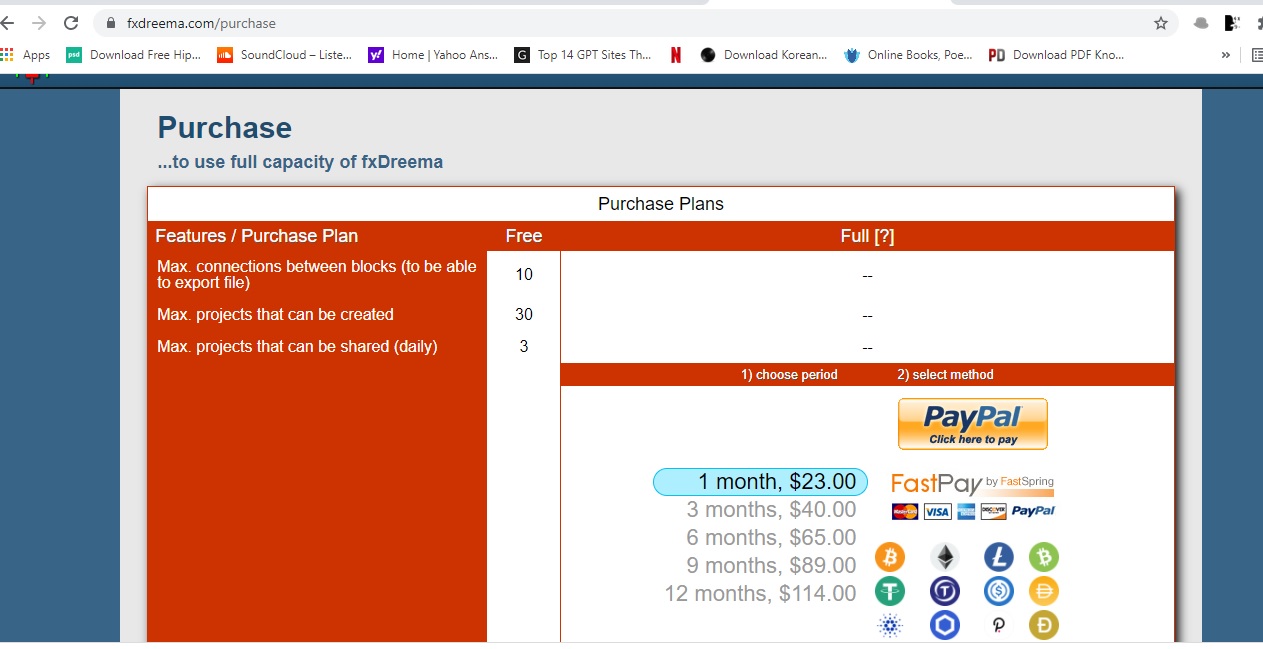
Task: Open the SoundCloud bookmark
Action: click(284, 55)
